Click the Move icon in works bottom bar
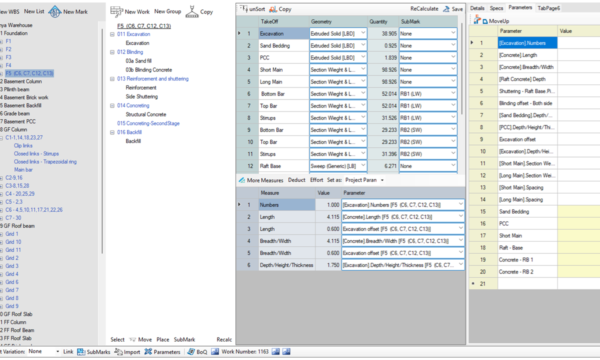 pyautogui.click(x=133, y=339)
